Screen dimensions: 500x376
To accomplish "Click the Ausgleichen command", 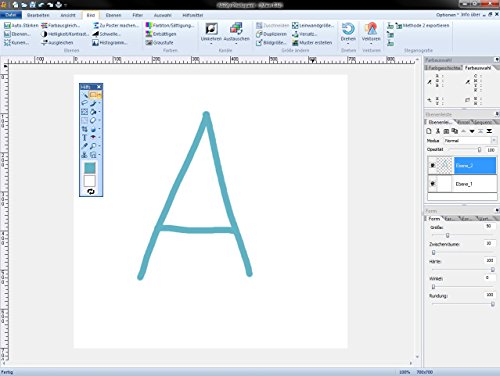I will (57, 43).
